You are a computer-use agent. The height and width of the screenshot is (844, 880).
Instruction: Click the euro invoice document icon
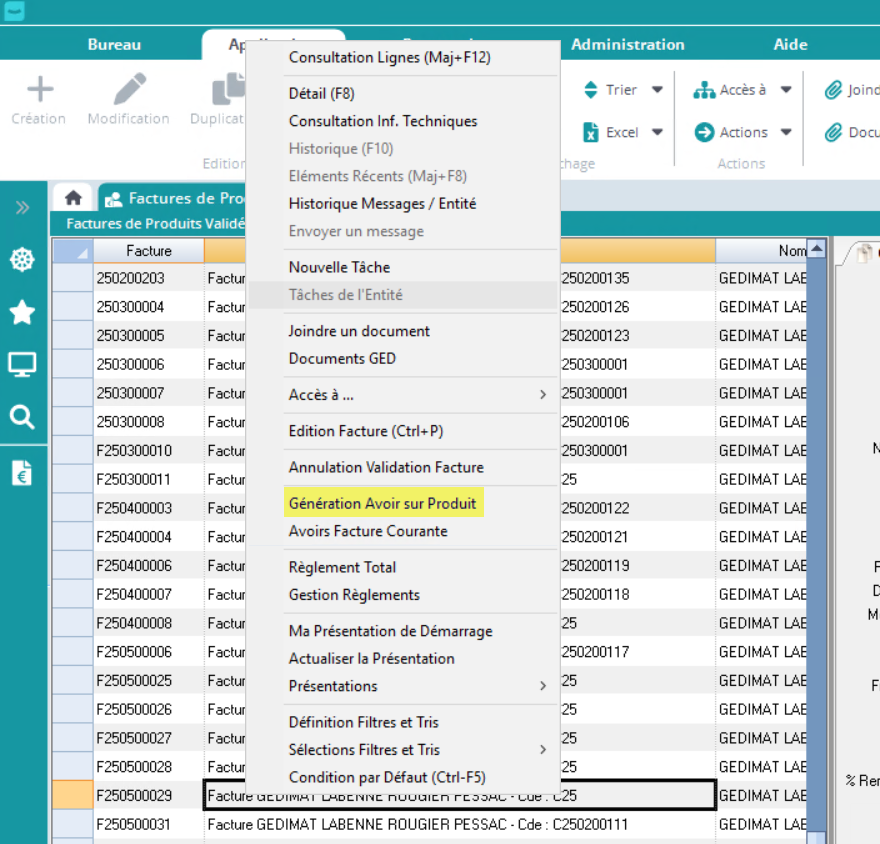pyautogui.click(x=22, y=473)
